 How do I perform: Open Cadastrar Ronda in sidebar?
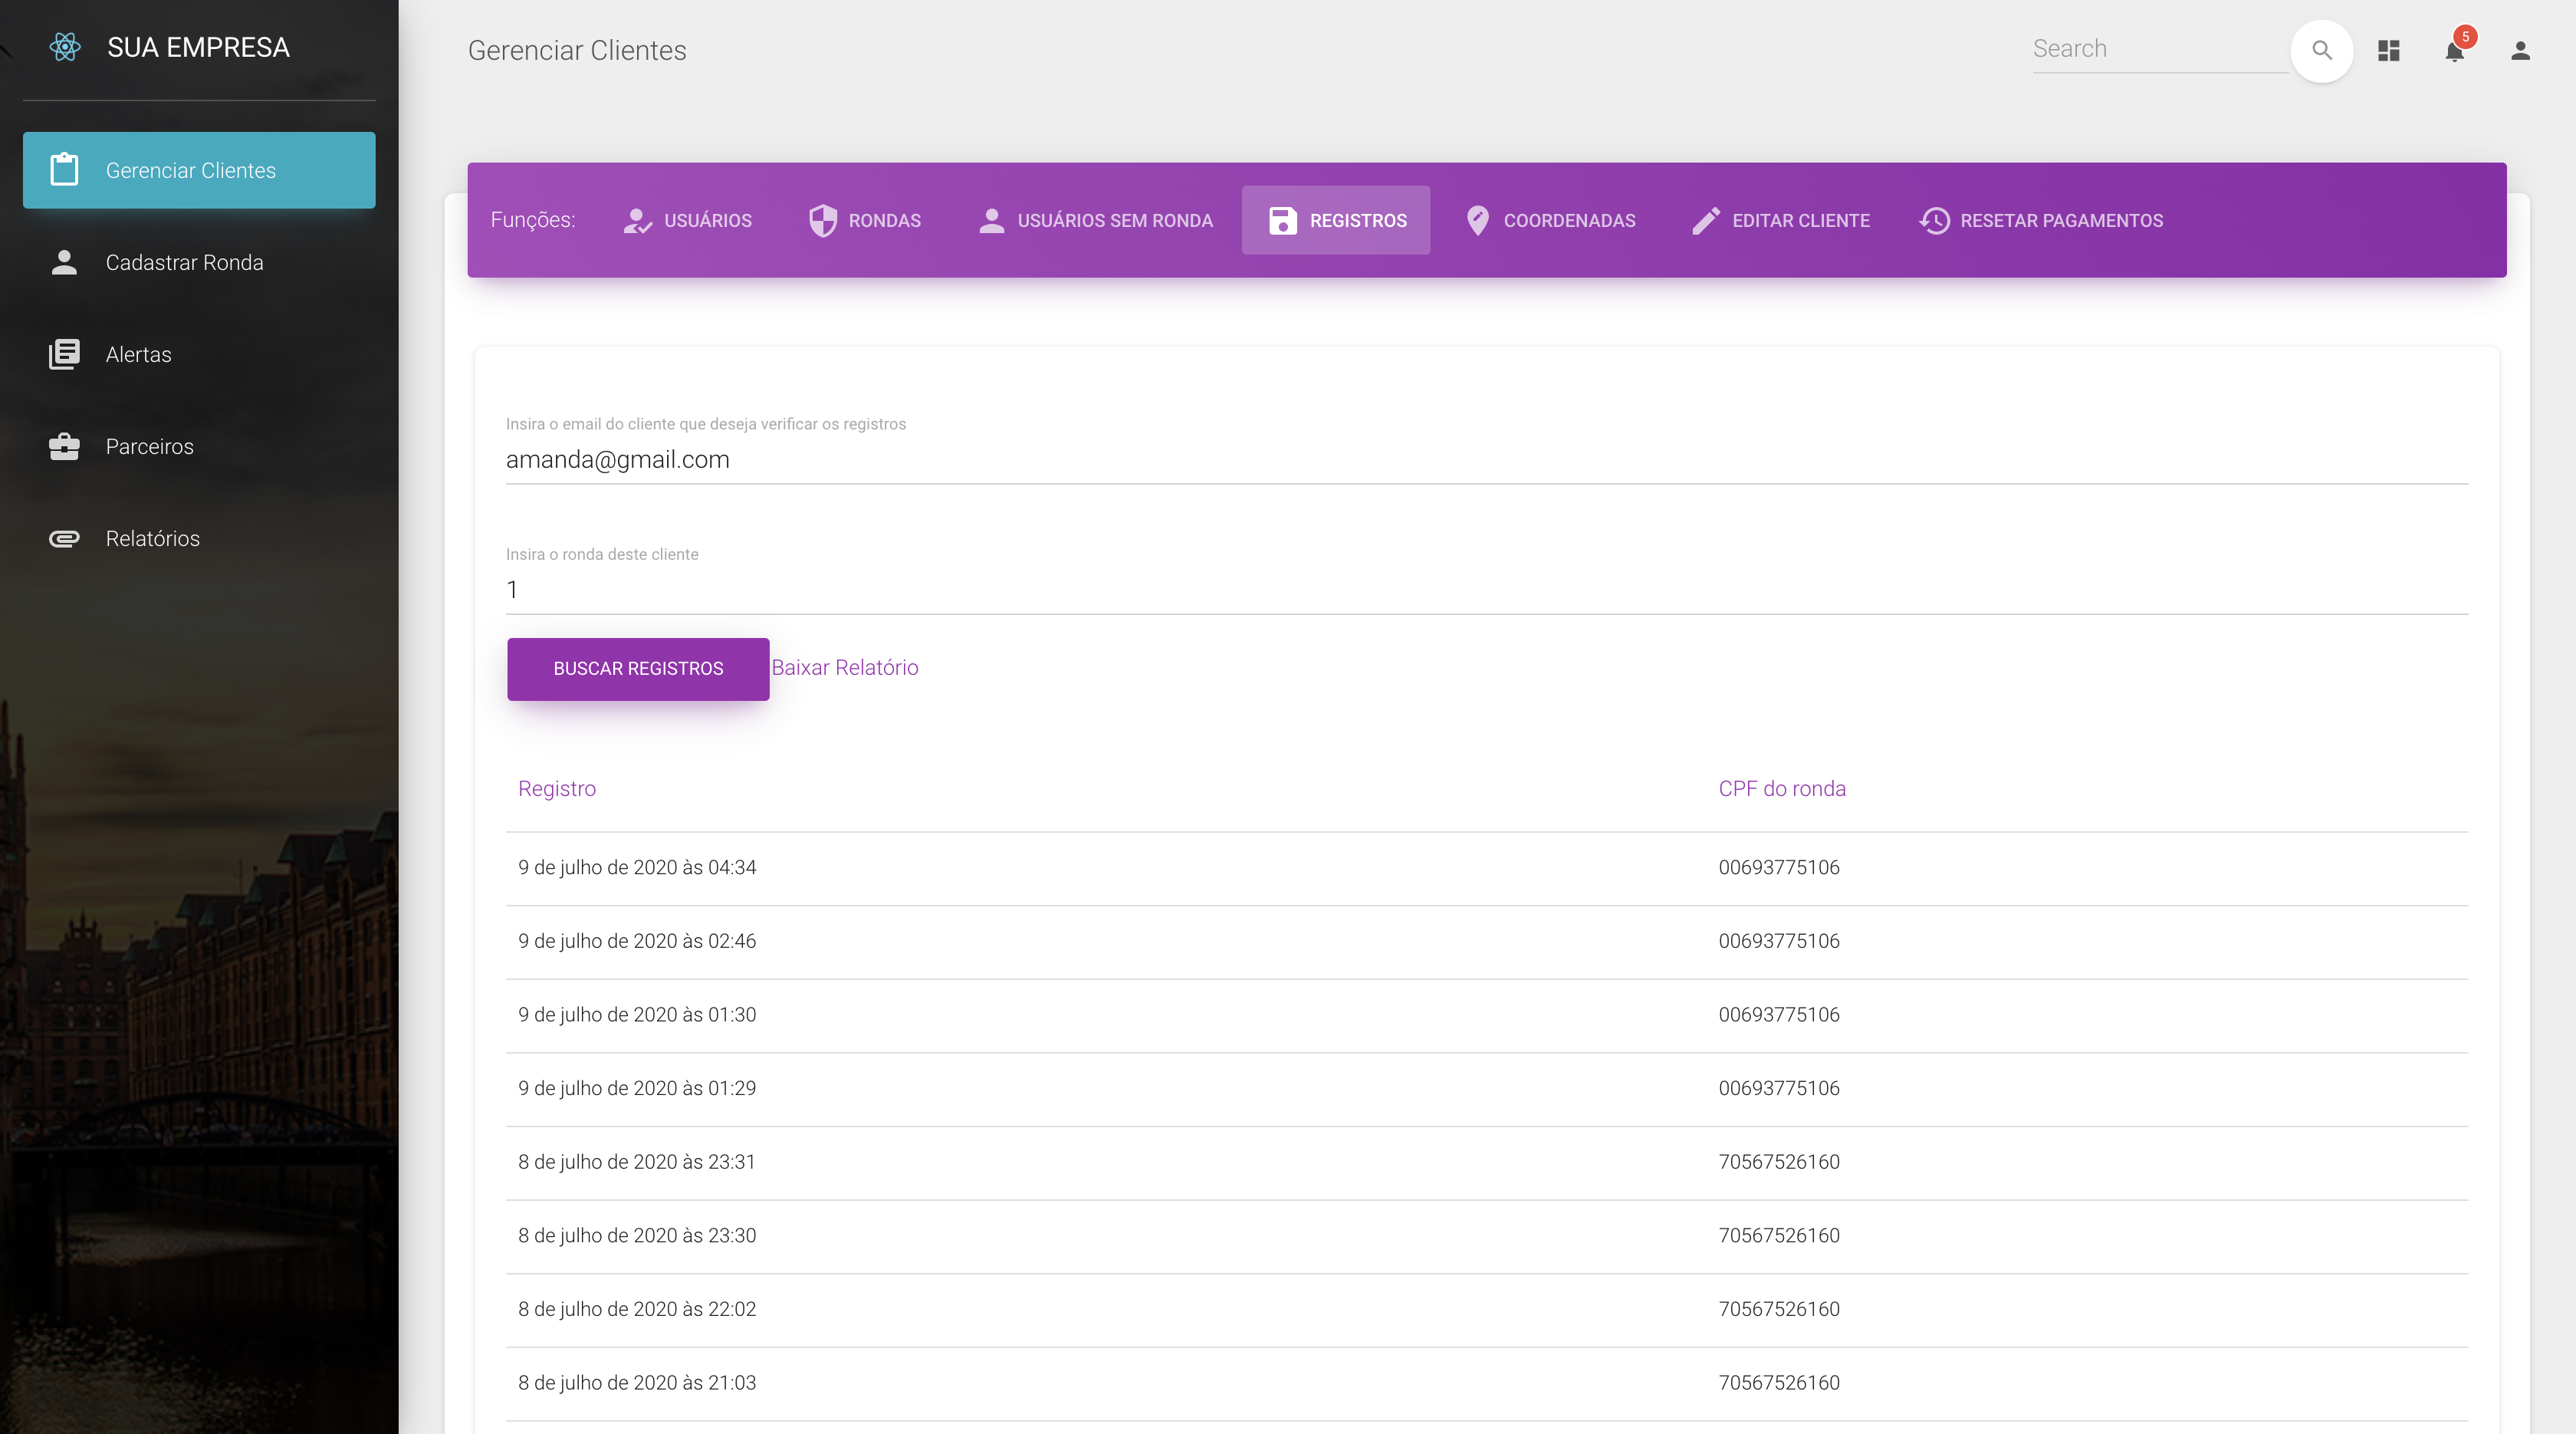tap(185, 262)
